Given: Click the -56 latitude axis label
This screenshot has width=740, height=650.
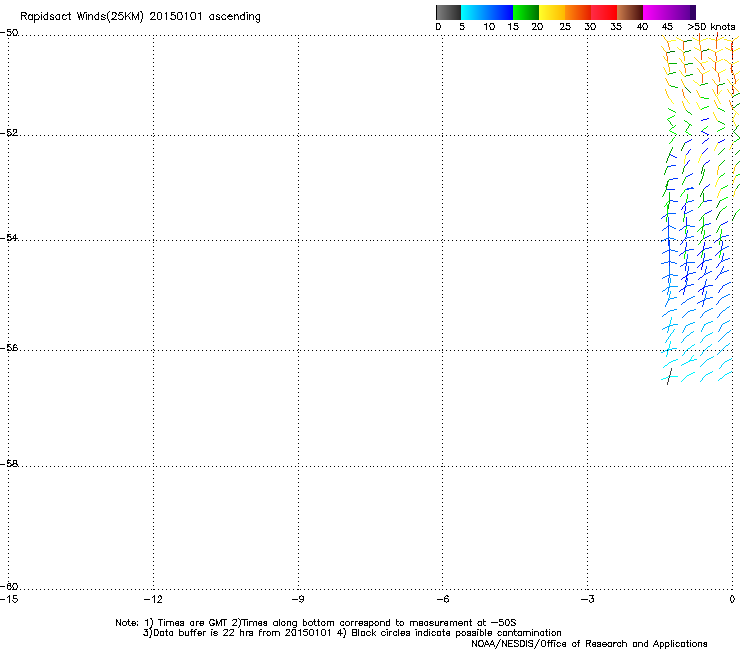Looking at the screenshot, I should pos(9,347).
